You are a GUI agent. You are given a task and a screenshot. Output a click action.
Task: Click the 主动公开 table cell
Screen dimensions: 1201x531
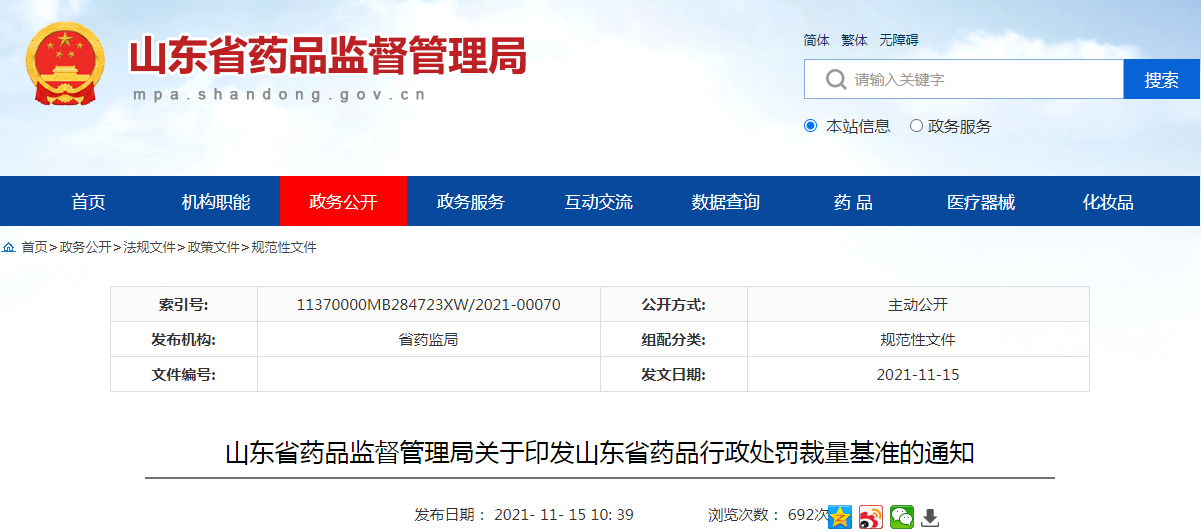918,304
